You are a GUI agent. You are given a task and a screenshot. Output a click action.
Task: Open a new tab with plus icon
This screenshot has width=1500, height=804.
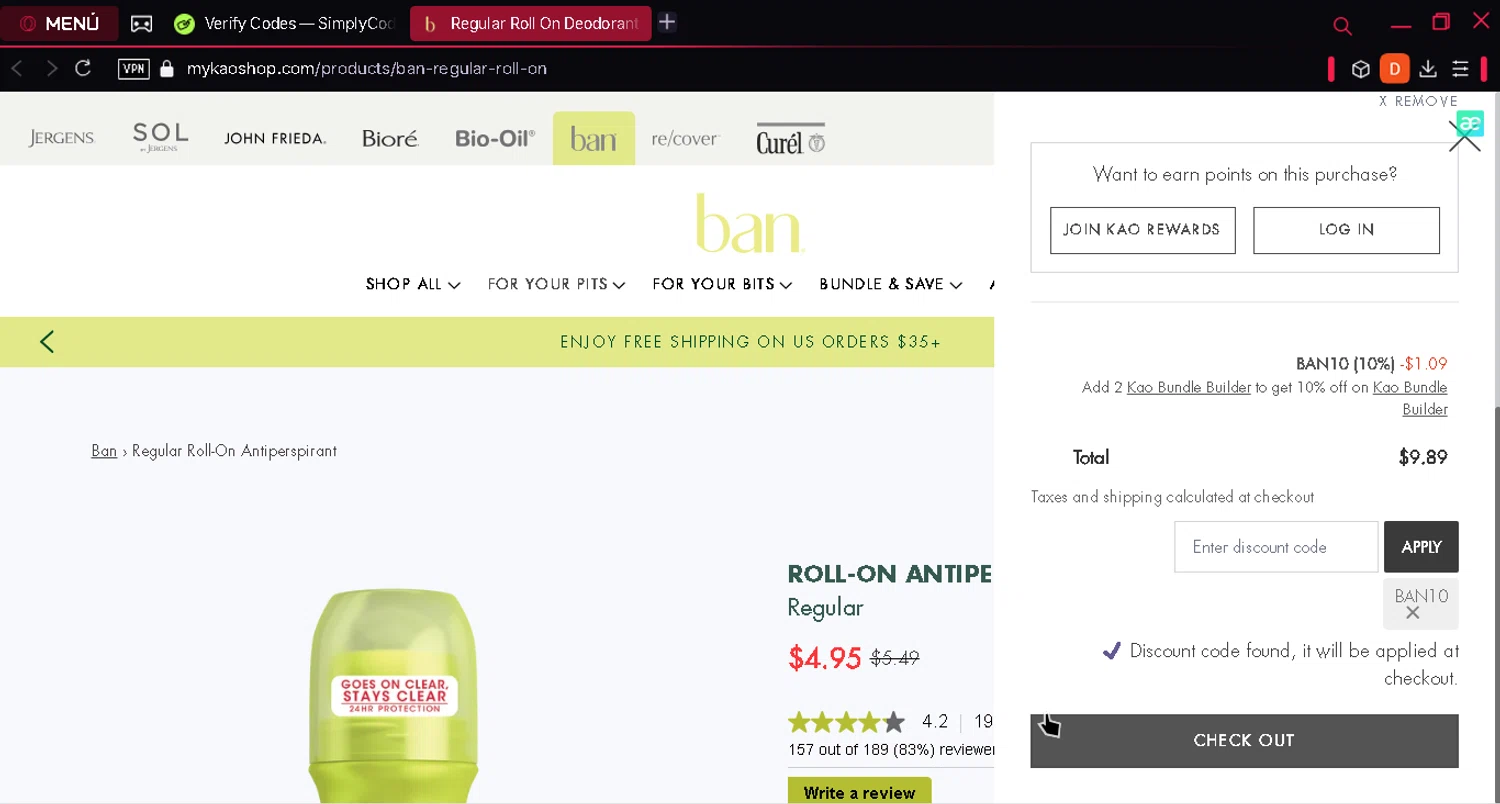tap(667, 22)
